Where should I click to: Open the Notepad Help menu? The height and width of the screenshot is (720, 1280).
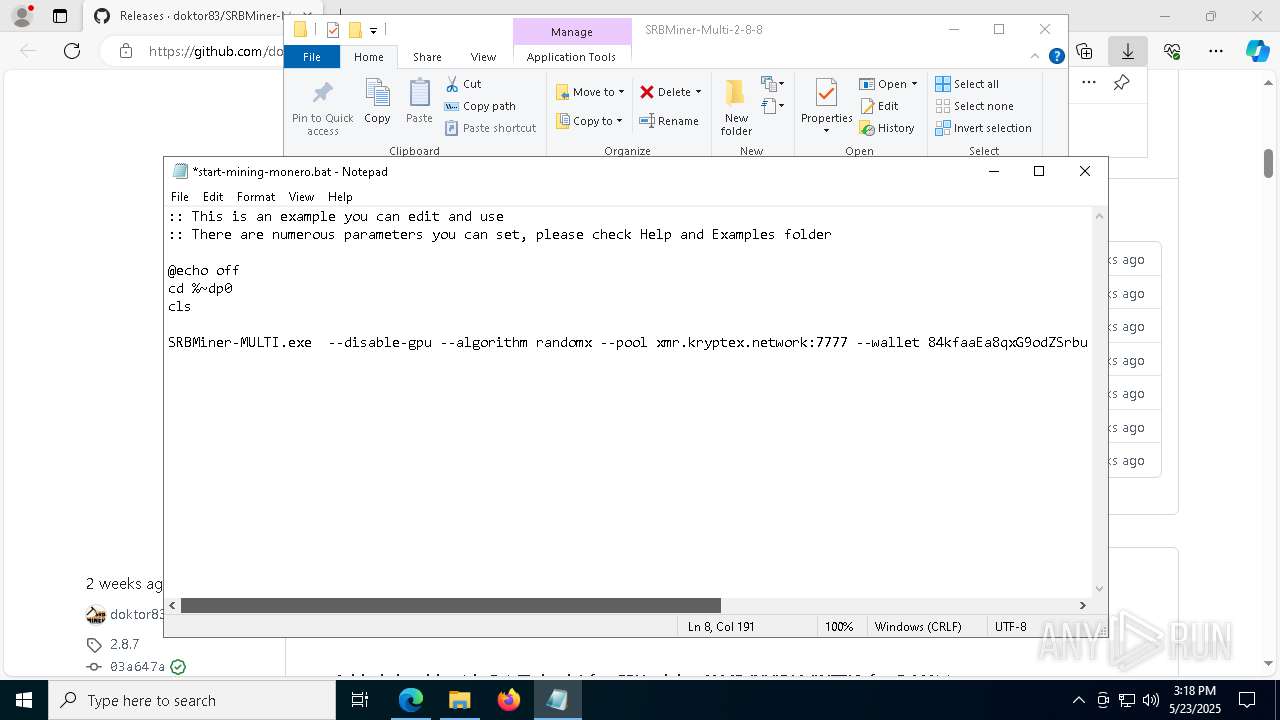tap(340, 197)
